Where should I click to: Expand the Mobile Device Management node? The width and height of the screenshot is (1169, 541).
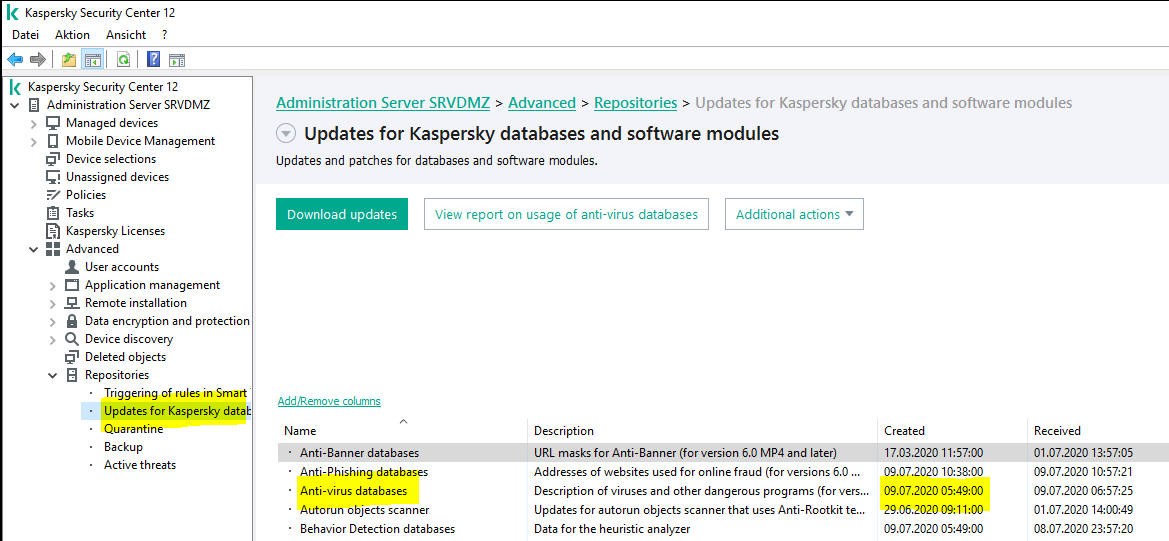[x=34, y=141]
